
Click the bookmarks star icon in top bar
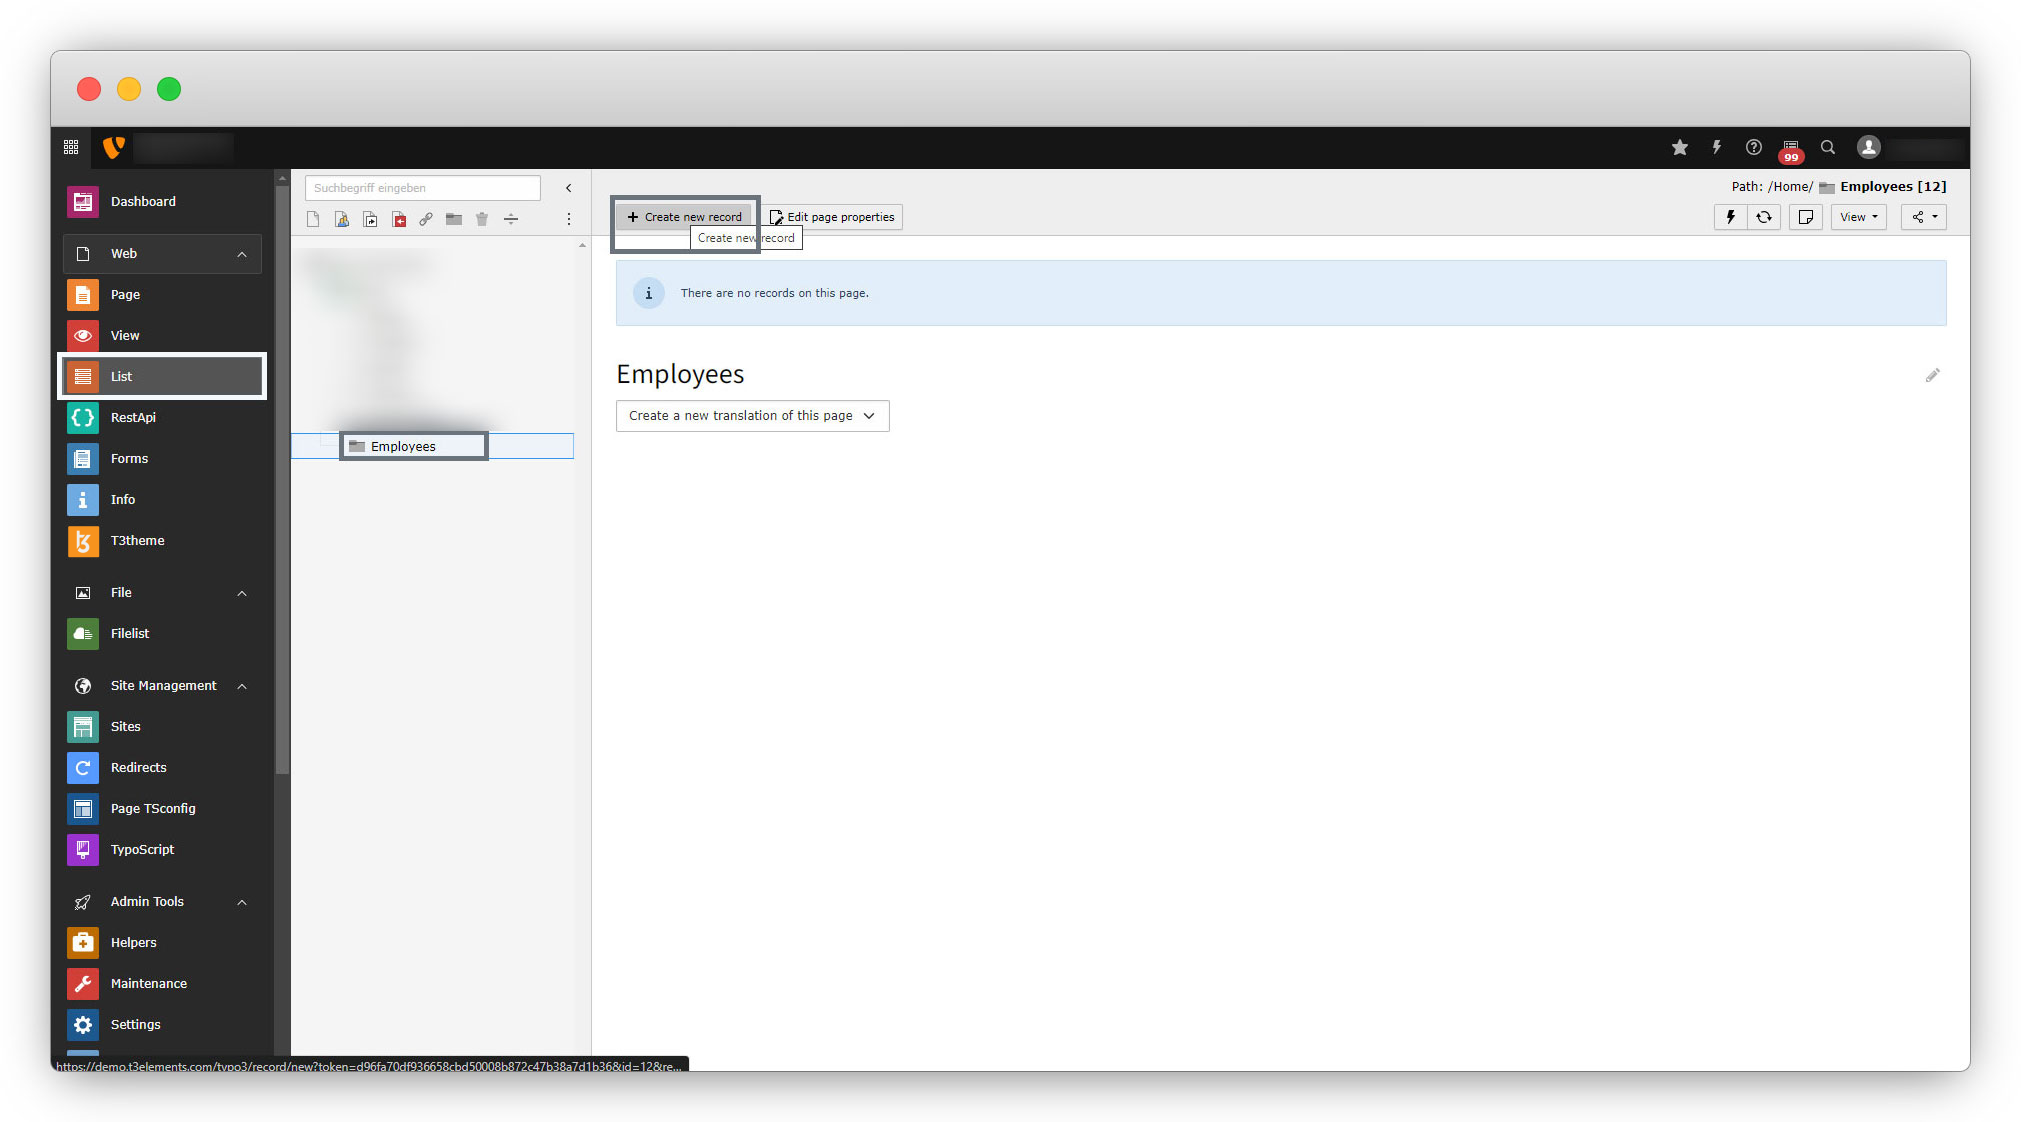[x=1679, y=148]
